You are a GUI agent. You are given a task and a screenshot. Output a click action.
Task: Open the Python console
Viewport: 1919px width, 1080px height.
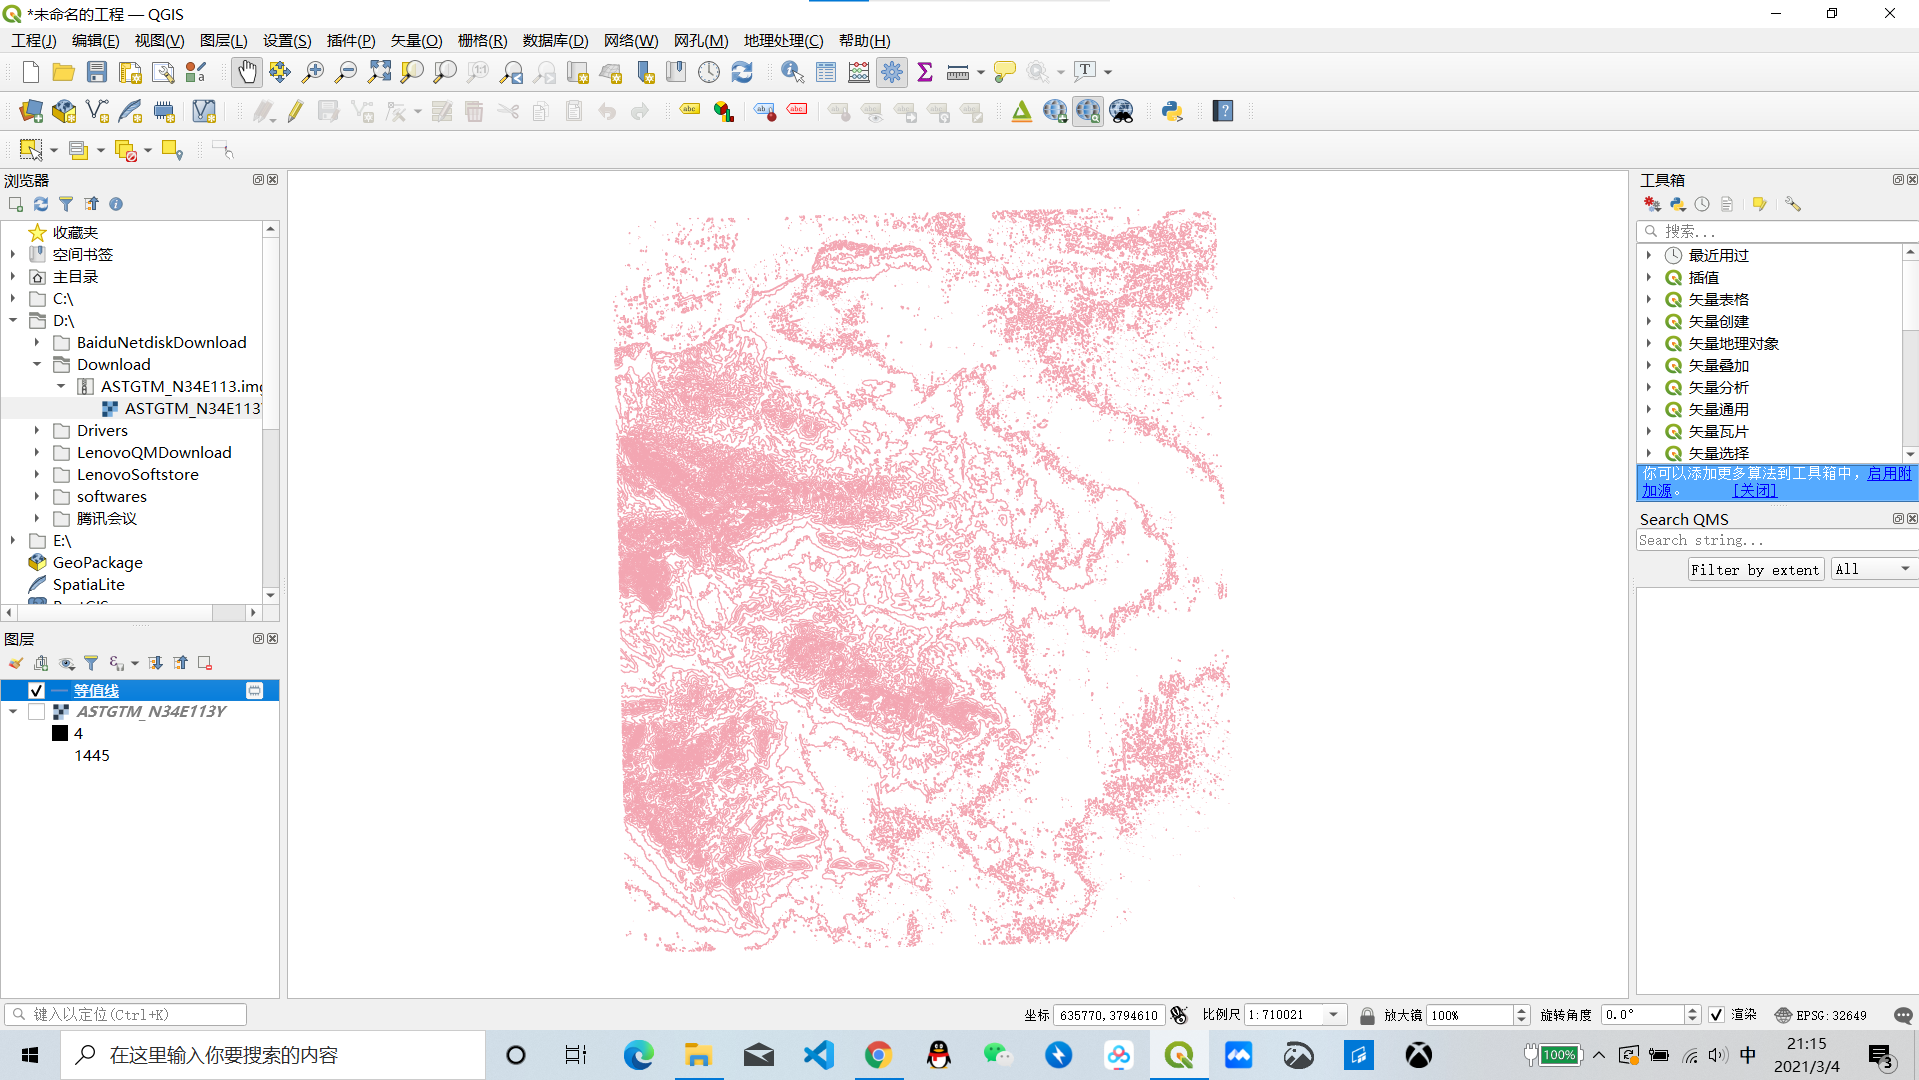(1171, 111)
